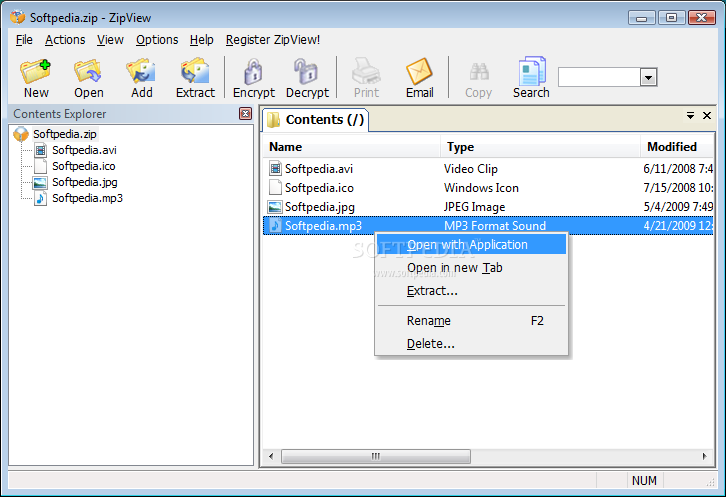Click the Decrypt open padlock icon
This screenshot has height=497, width=726.
(306, 71)
